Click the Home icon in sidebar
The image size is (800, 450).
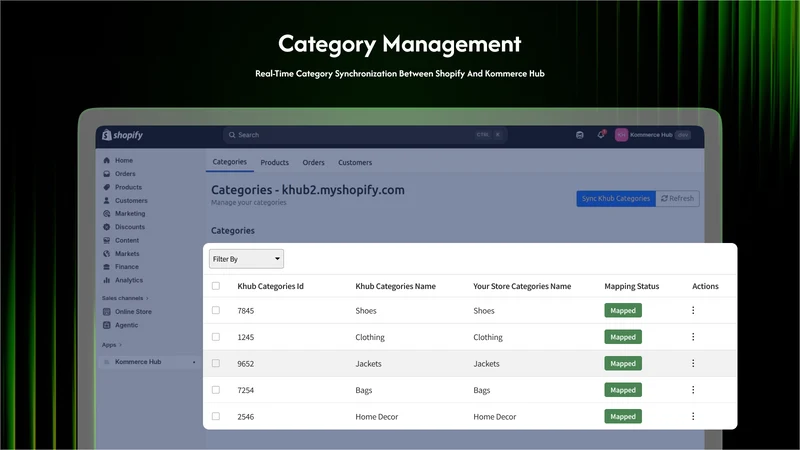pos(107,160)
